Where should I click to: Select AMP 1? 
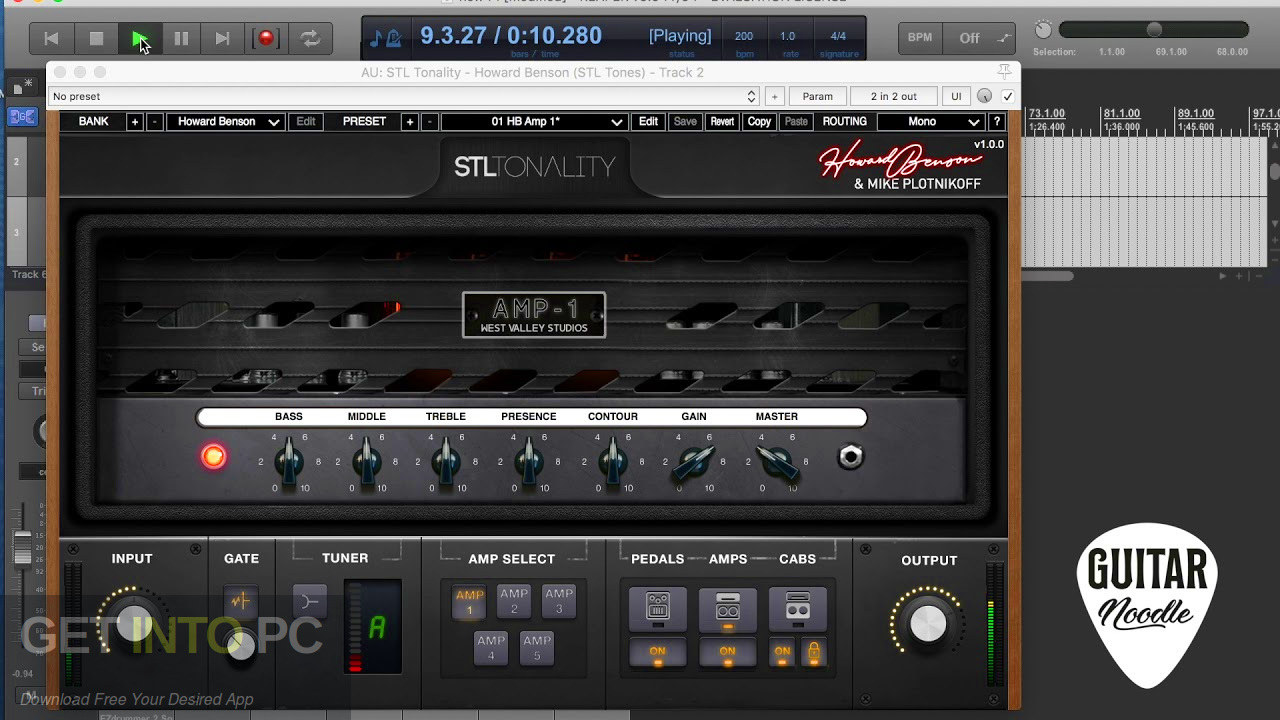[469, 601]
